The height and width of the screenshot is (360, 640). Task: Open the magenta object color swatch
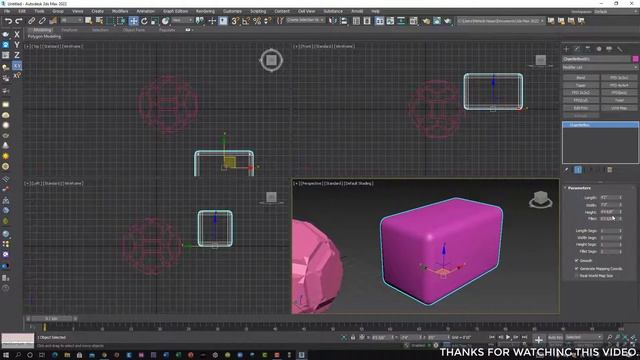pyautogui.click(x=636, y=59)
